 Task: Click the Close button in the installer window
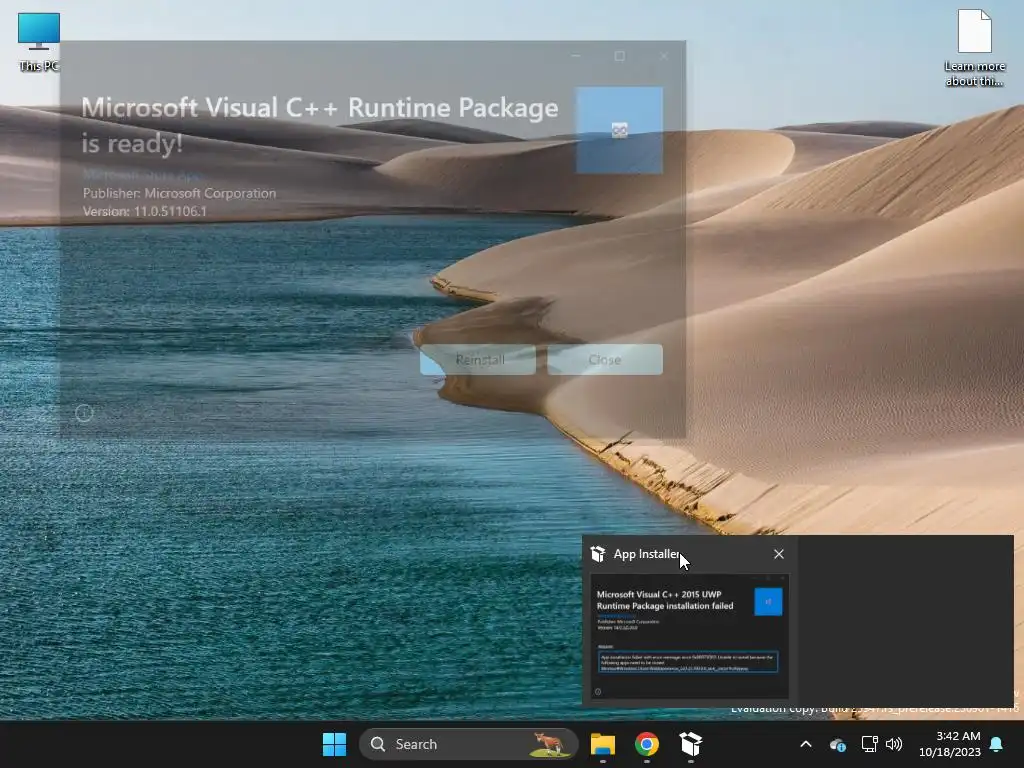tap(605, 360)
